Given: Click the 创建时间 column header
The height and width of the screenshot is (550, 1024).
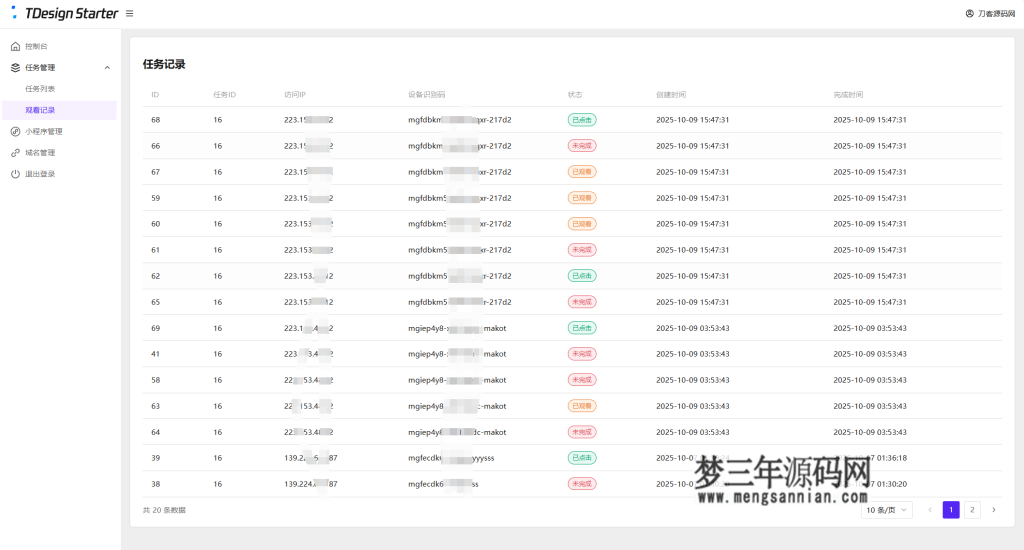Looking at the screenshot, I should pos(671,95).
